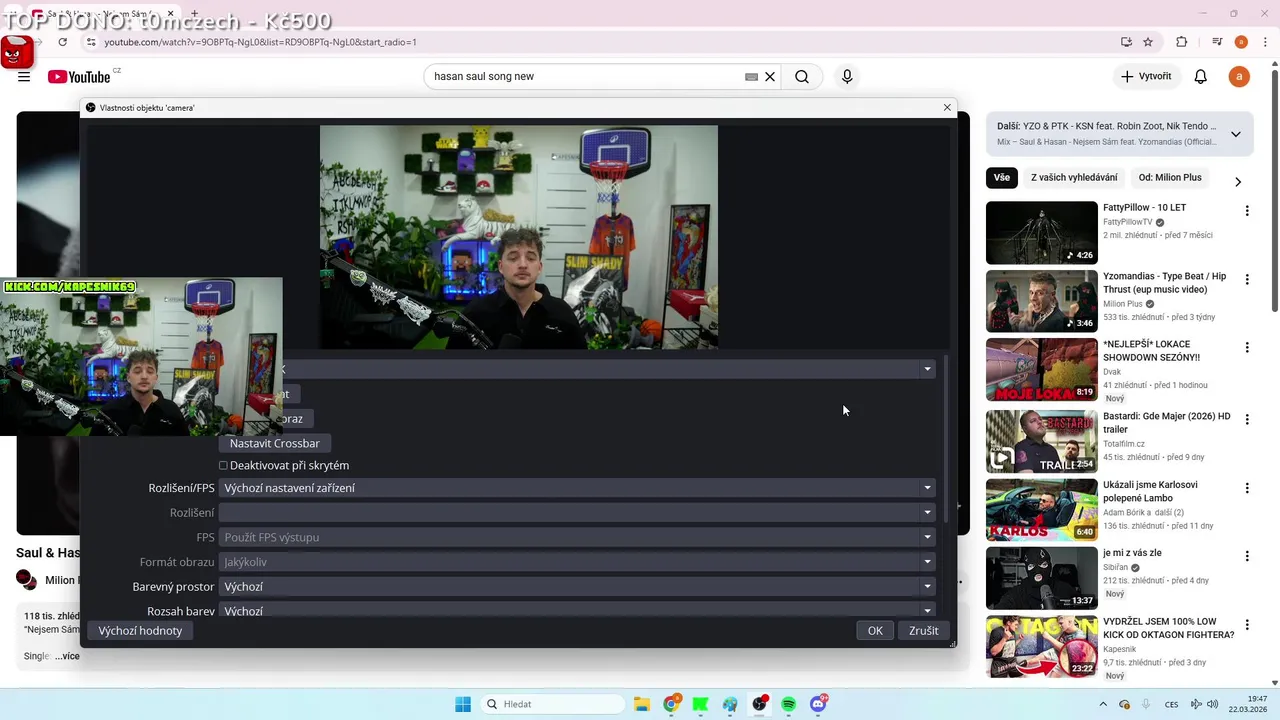Open the browser media controls icon
Viewport: 1280px width, 720px height.
coord(1217,42)
